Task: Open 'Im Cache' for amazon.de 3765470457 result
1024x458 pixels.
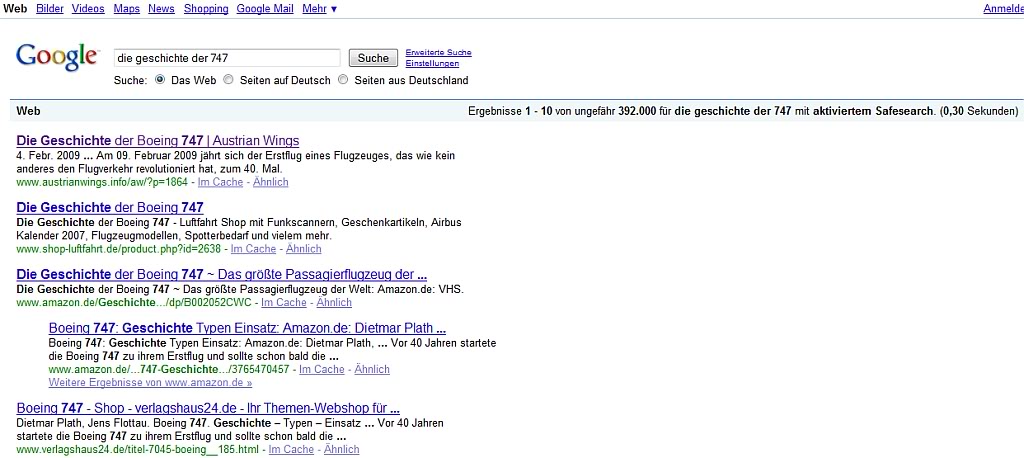Action: pyautogui.click(x=321, y=369)
